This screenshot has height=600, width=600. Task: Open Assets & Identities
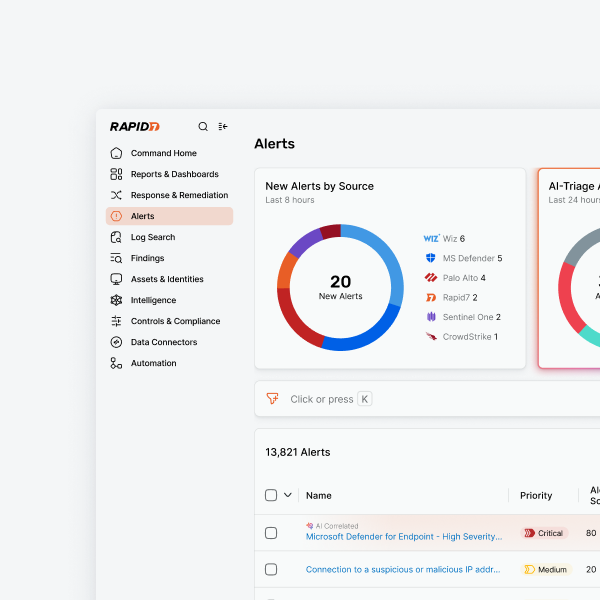click(x=170, y=279)
